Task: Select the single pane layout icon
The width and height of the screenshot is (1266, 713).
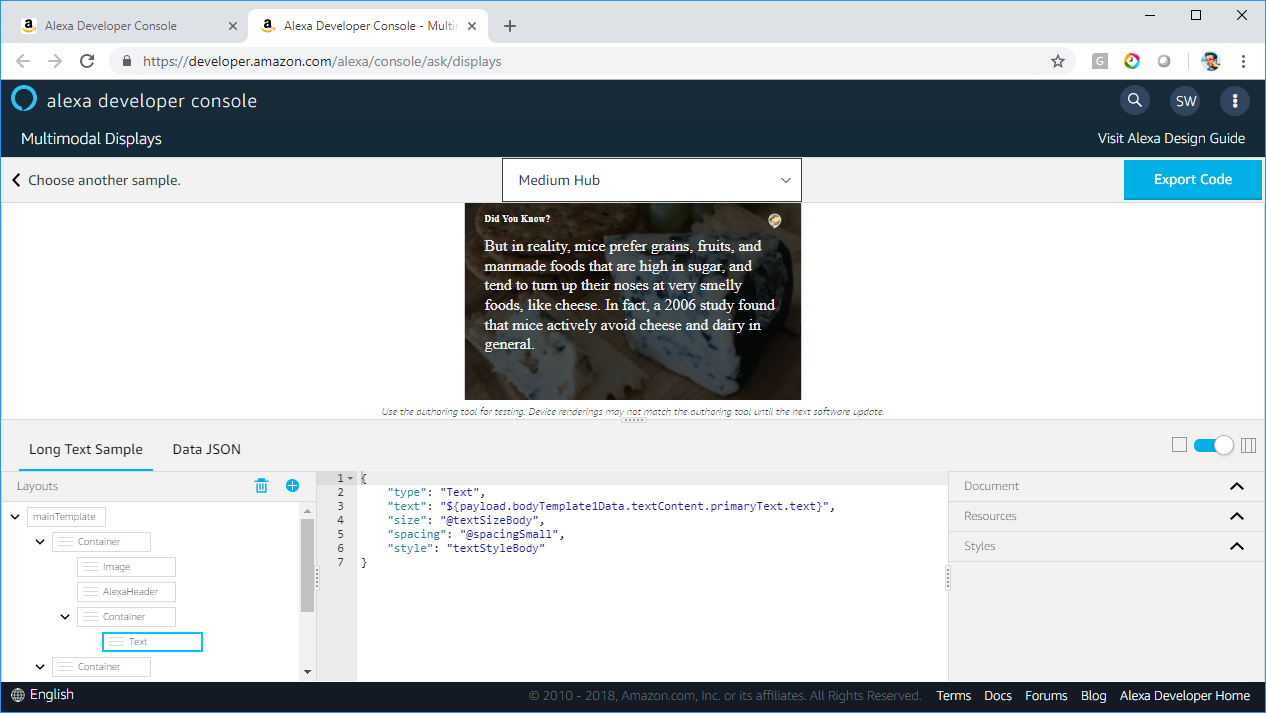Action: coord(1179,445)
